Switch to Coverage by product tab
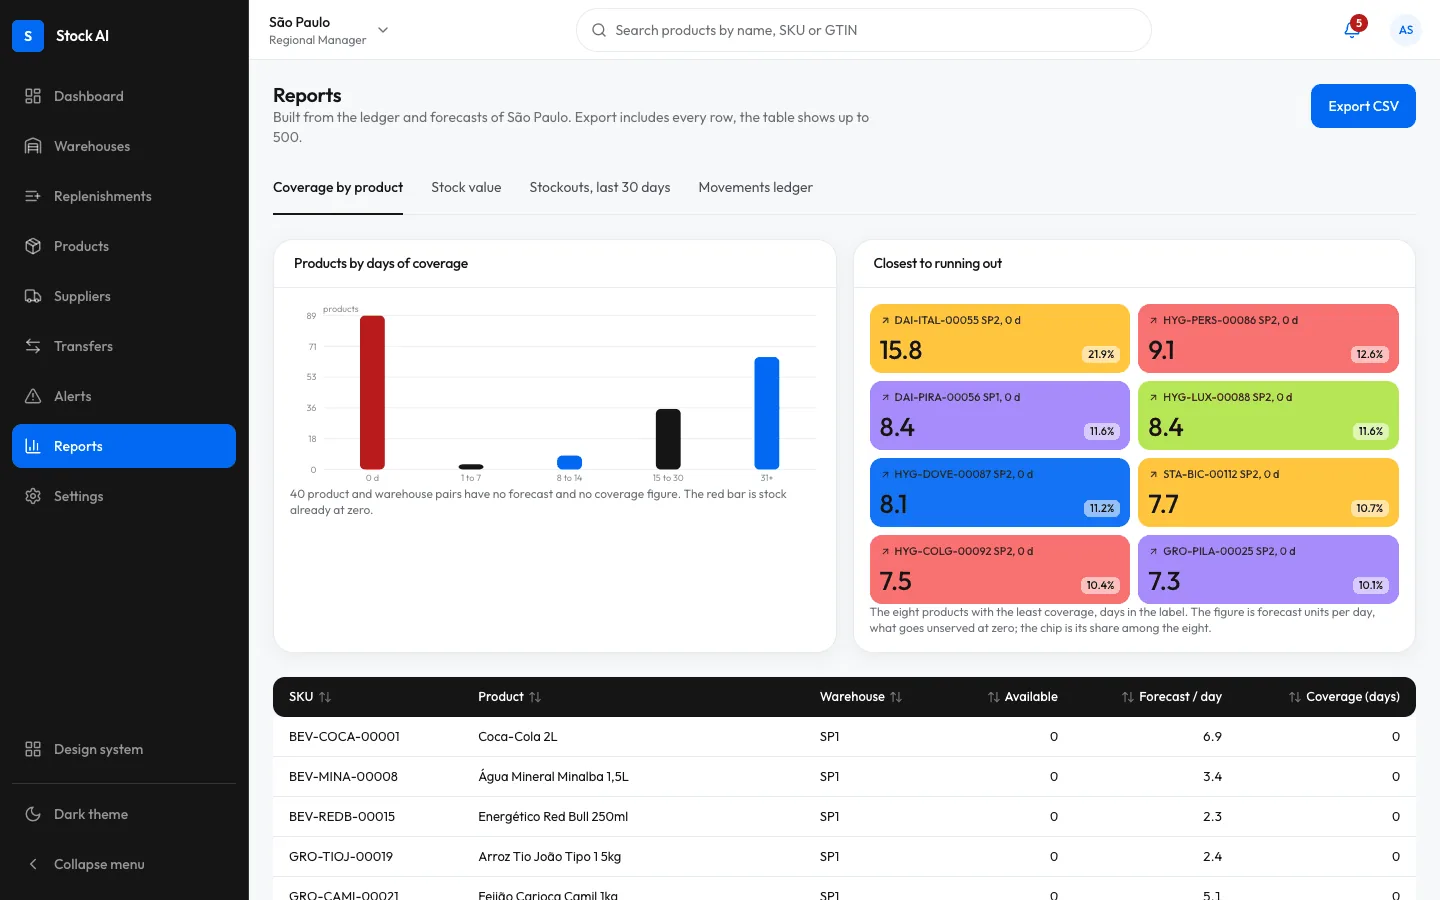This screenshot has height=900, width=1440. [x=338, y=188]
